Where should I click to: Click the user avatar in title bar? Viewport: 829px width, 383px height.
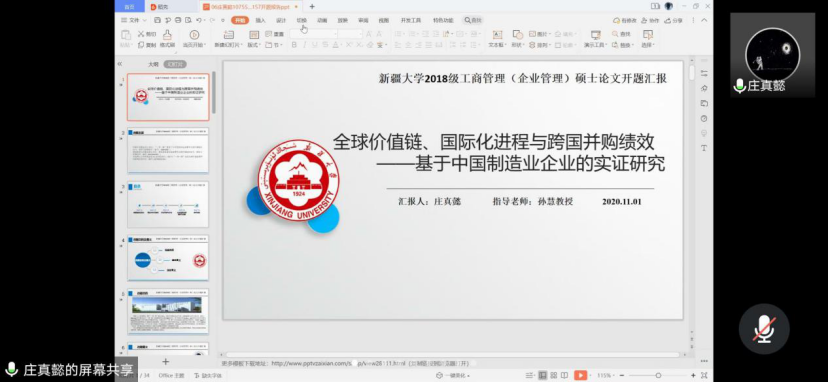tap(669, 6)
